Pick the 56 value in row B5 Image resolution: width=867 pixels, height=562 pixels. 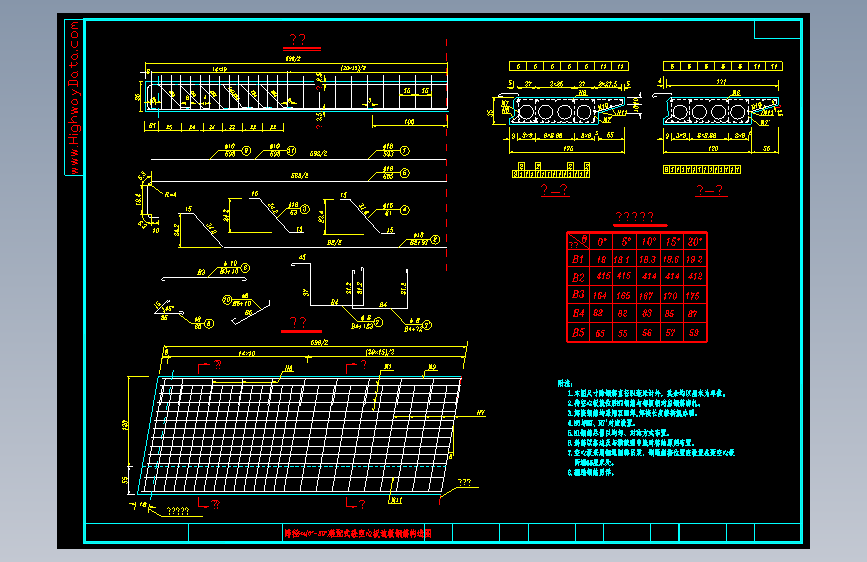point(647,333)
